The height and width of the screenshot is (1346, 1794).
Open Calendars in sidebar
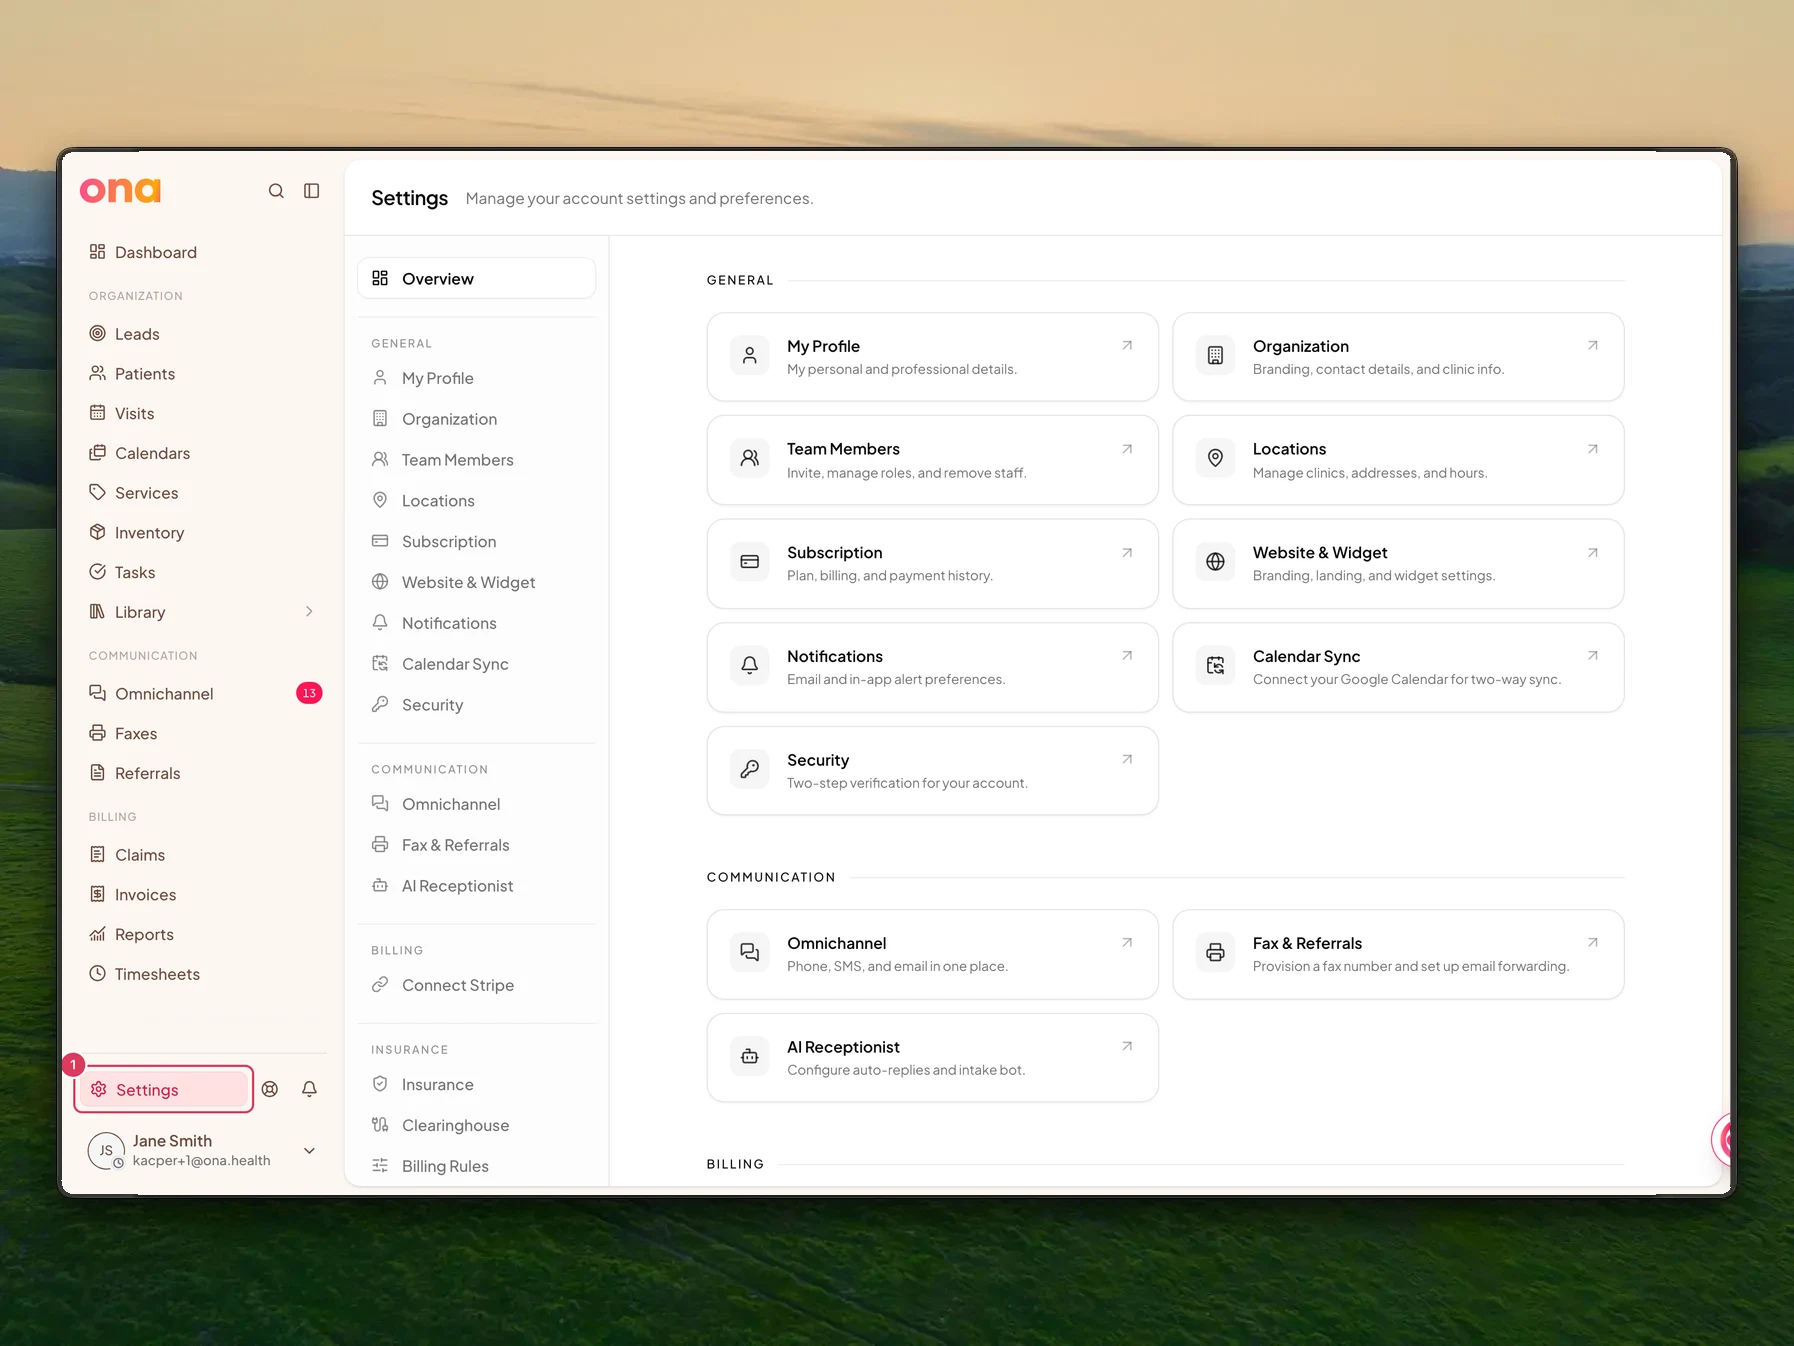pyautogui.click(x=203, y=453)
